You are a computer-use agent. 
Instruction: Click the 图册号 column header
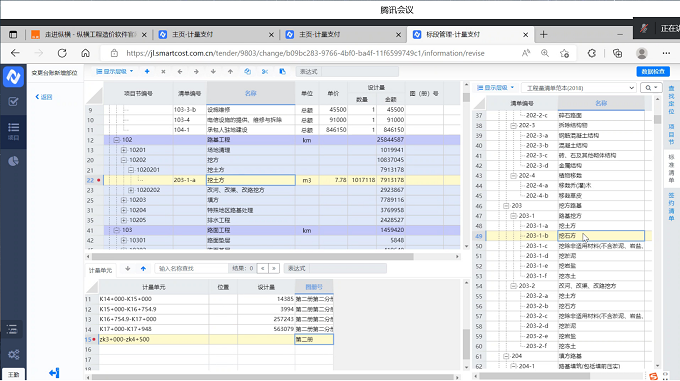pyautogui.click(x=314, y=287)
